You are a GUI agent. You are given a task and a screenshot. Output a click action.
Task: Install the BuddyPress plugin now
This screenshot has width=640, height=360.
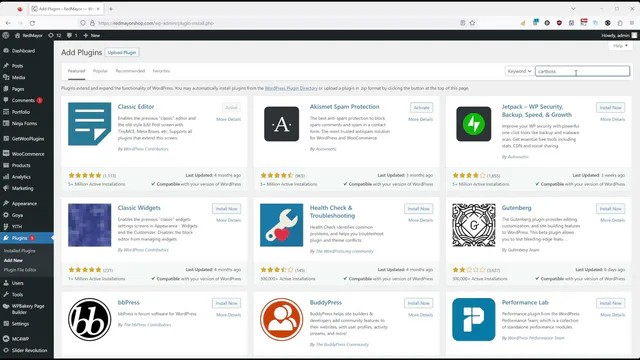418,303
